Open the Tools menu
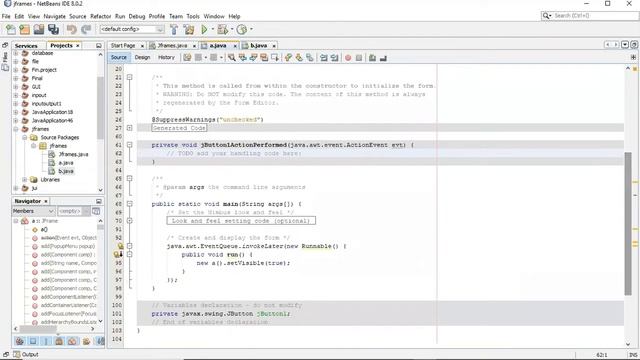The height and width of the screenshot is (360, 640). coord(193,16)
